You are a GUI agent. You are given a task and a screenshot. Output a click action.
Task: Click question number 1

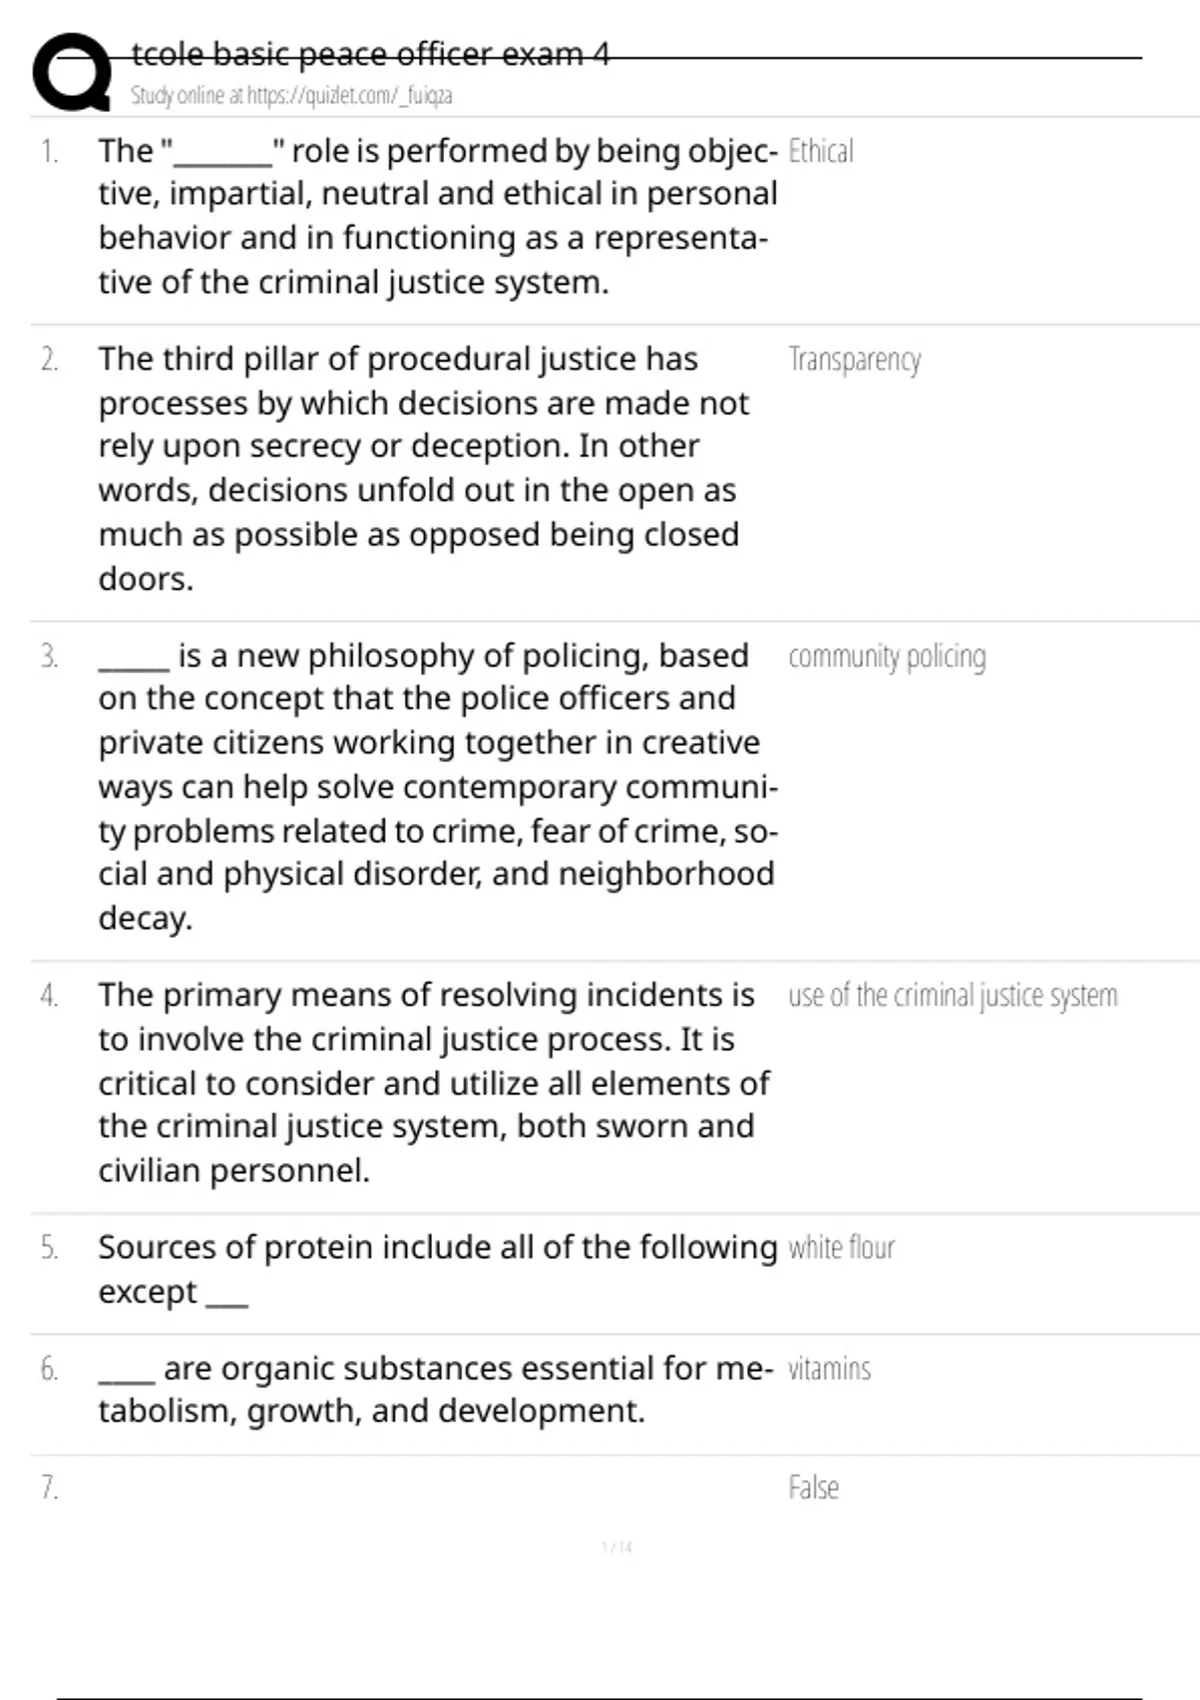[49, 152]
